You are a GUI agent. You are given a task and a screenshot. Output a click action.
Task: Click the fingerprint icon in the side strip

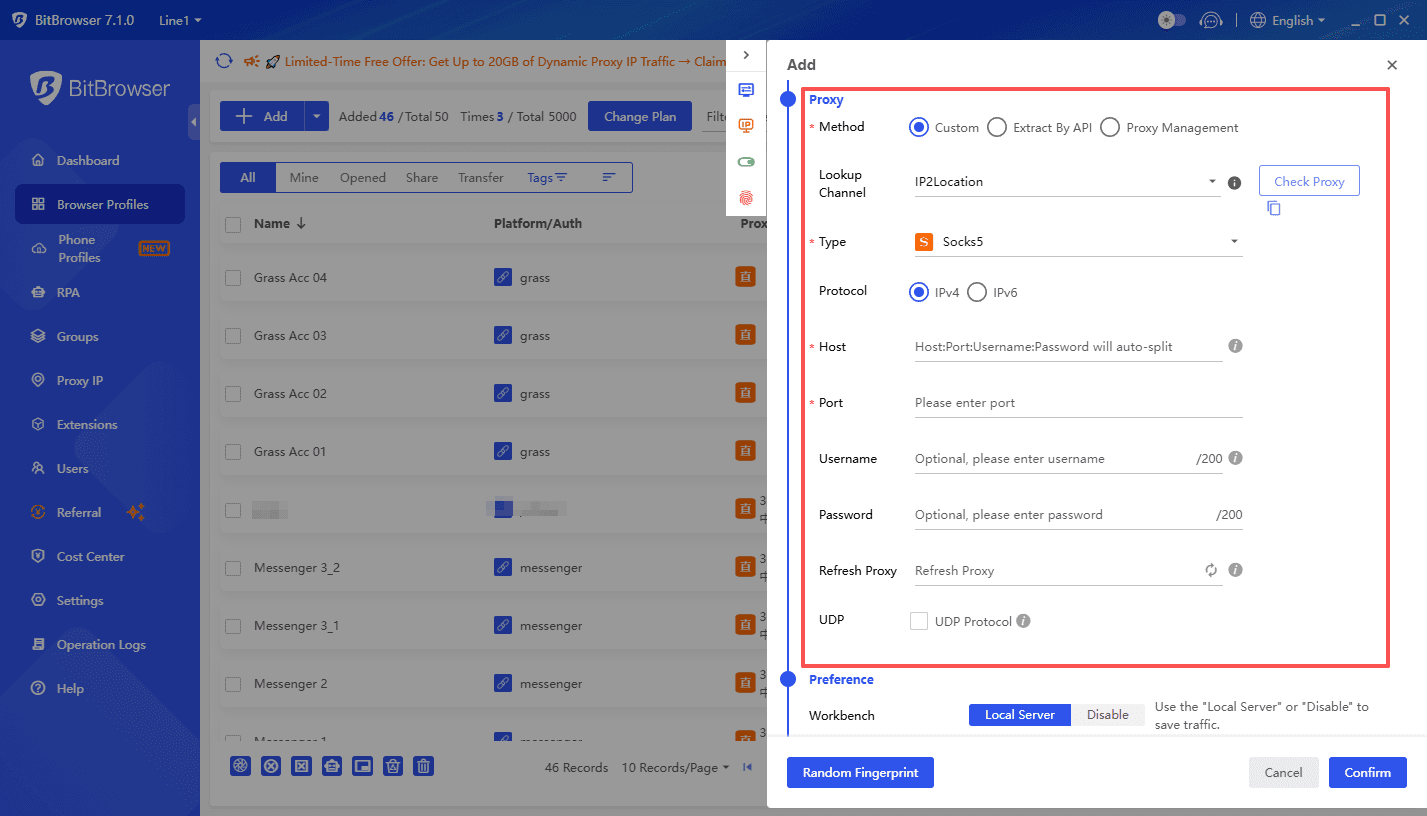(745, 197)
